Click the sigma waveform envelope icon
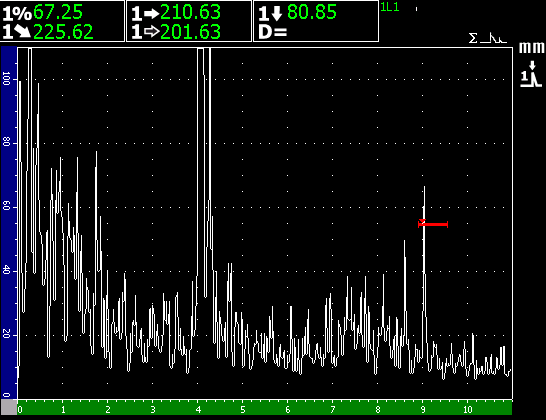Screen dimensions: 546x420 point(488,38)
